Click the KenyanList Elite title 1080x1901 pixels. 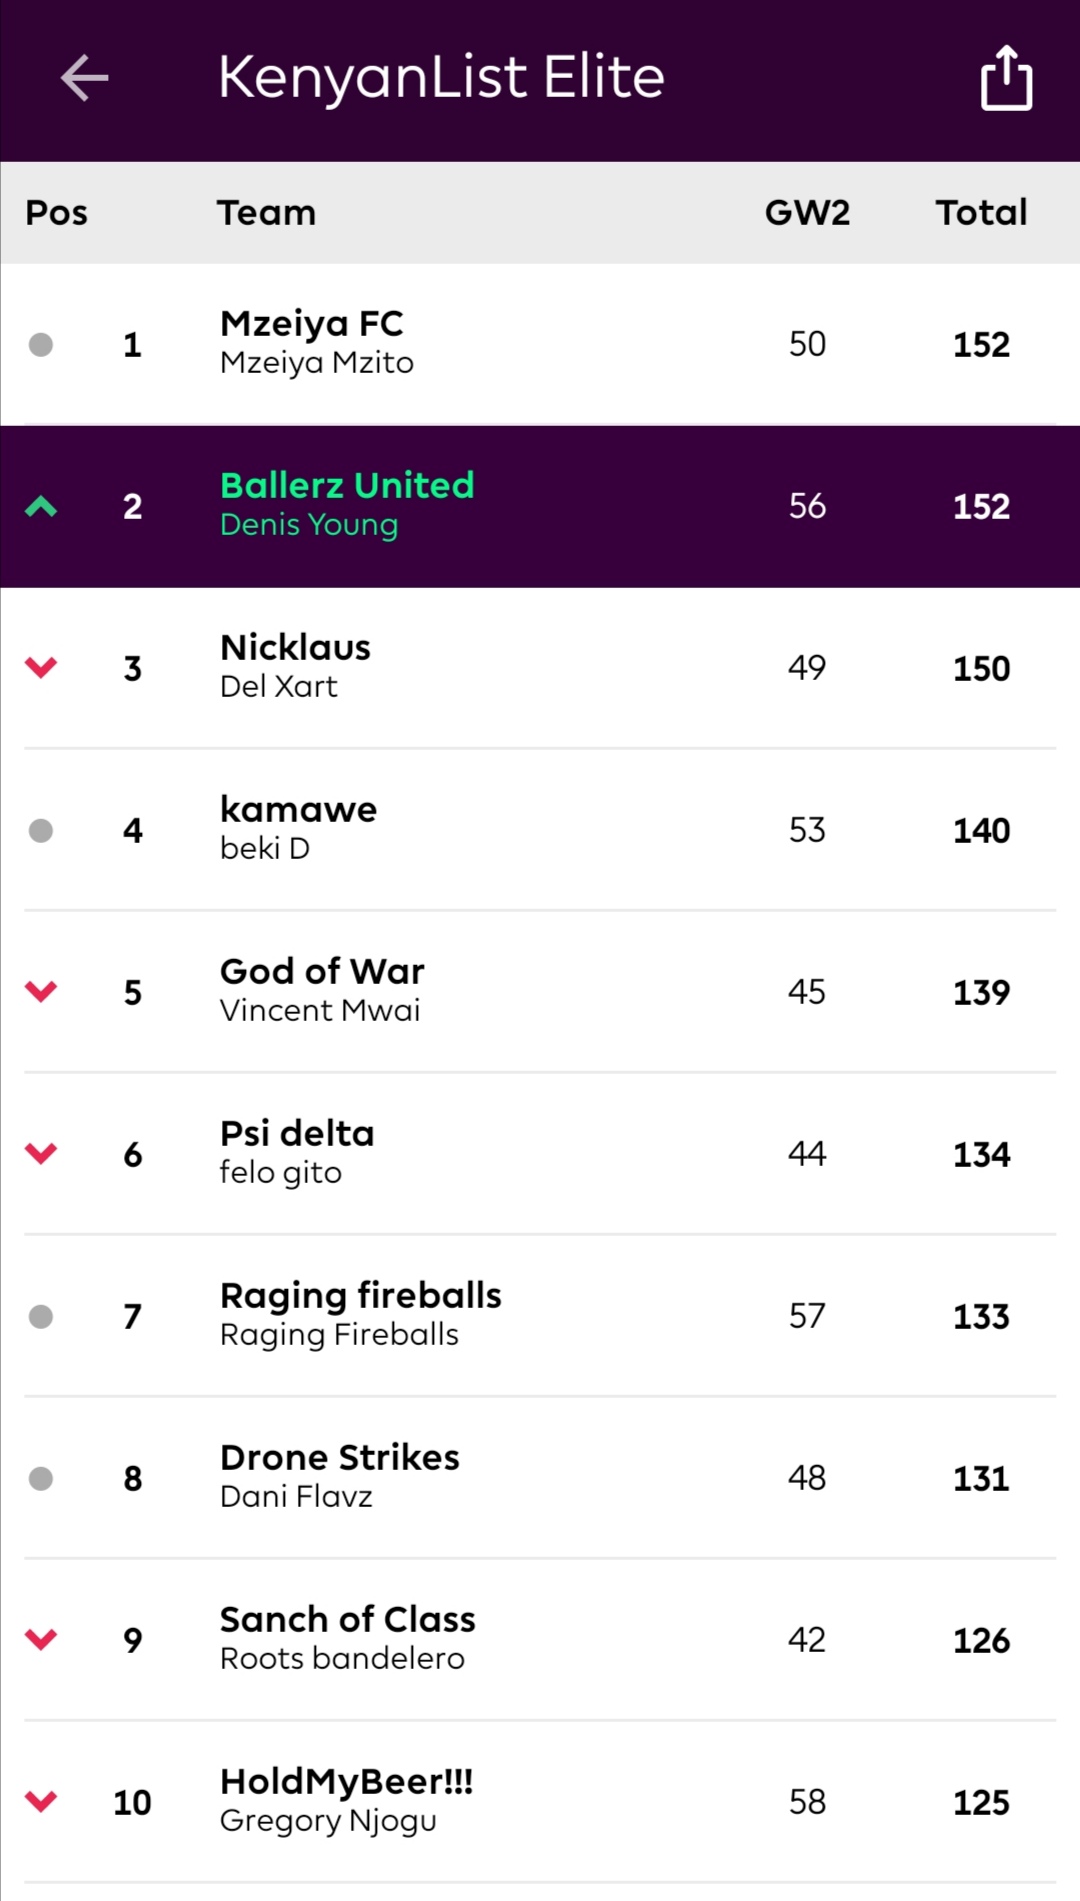point(441,78)
